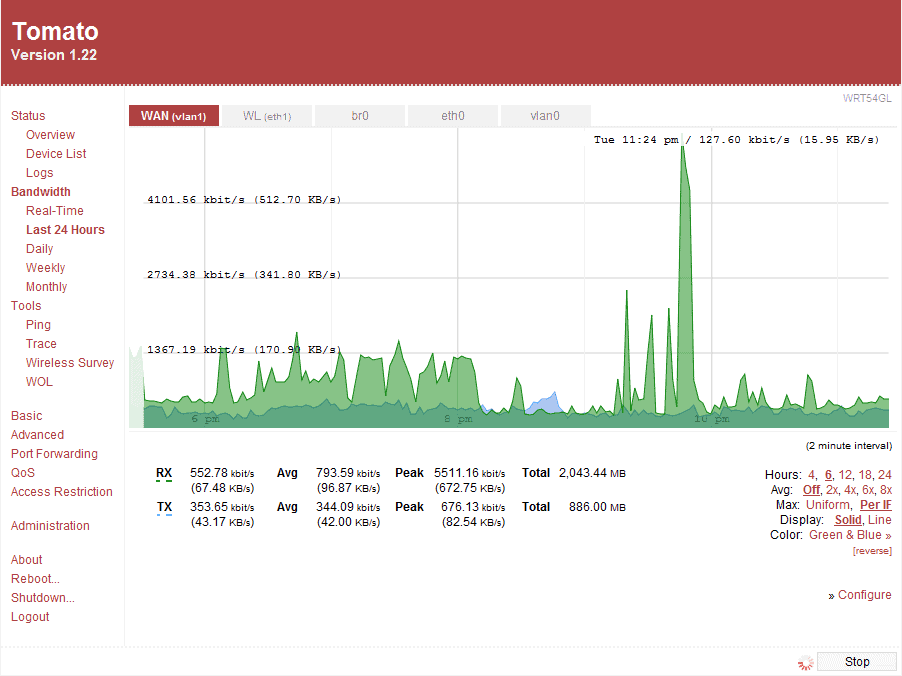
Task: Open the QoS settings section
Action: tap(23, 473)
